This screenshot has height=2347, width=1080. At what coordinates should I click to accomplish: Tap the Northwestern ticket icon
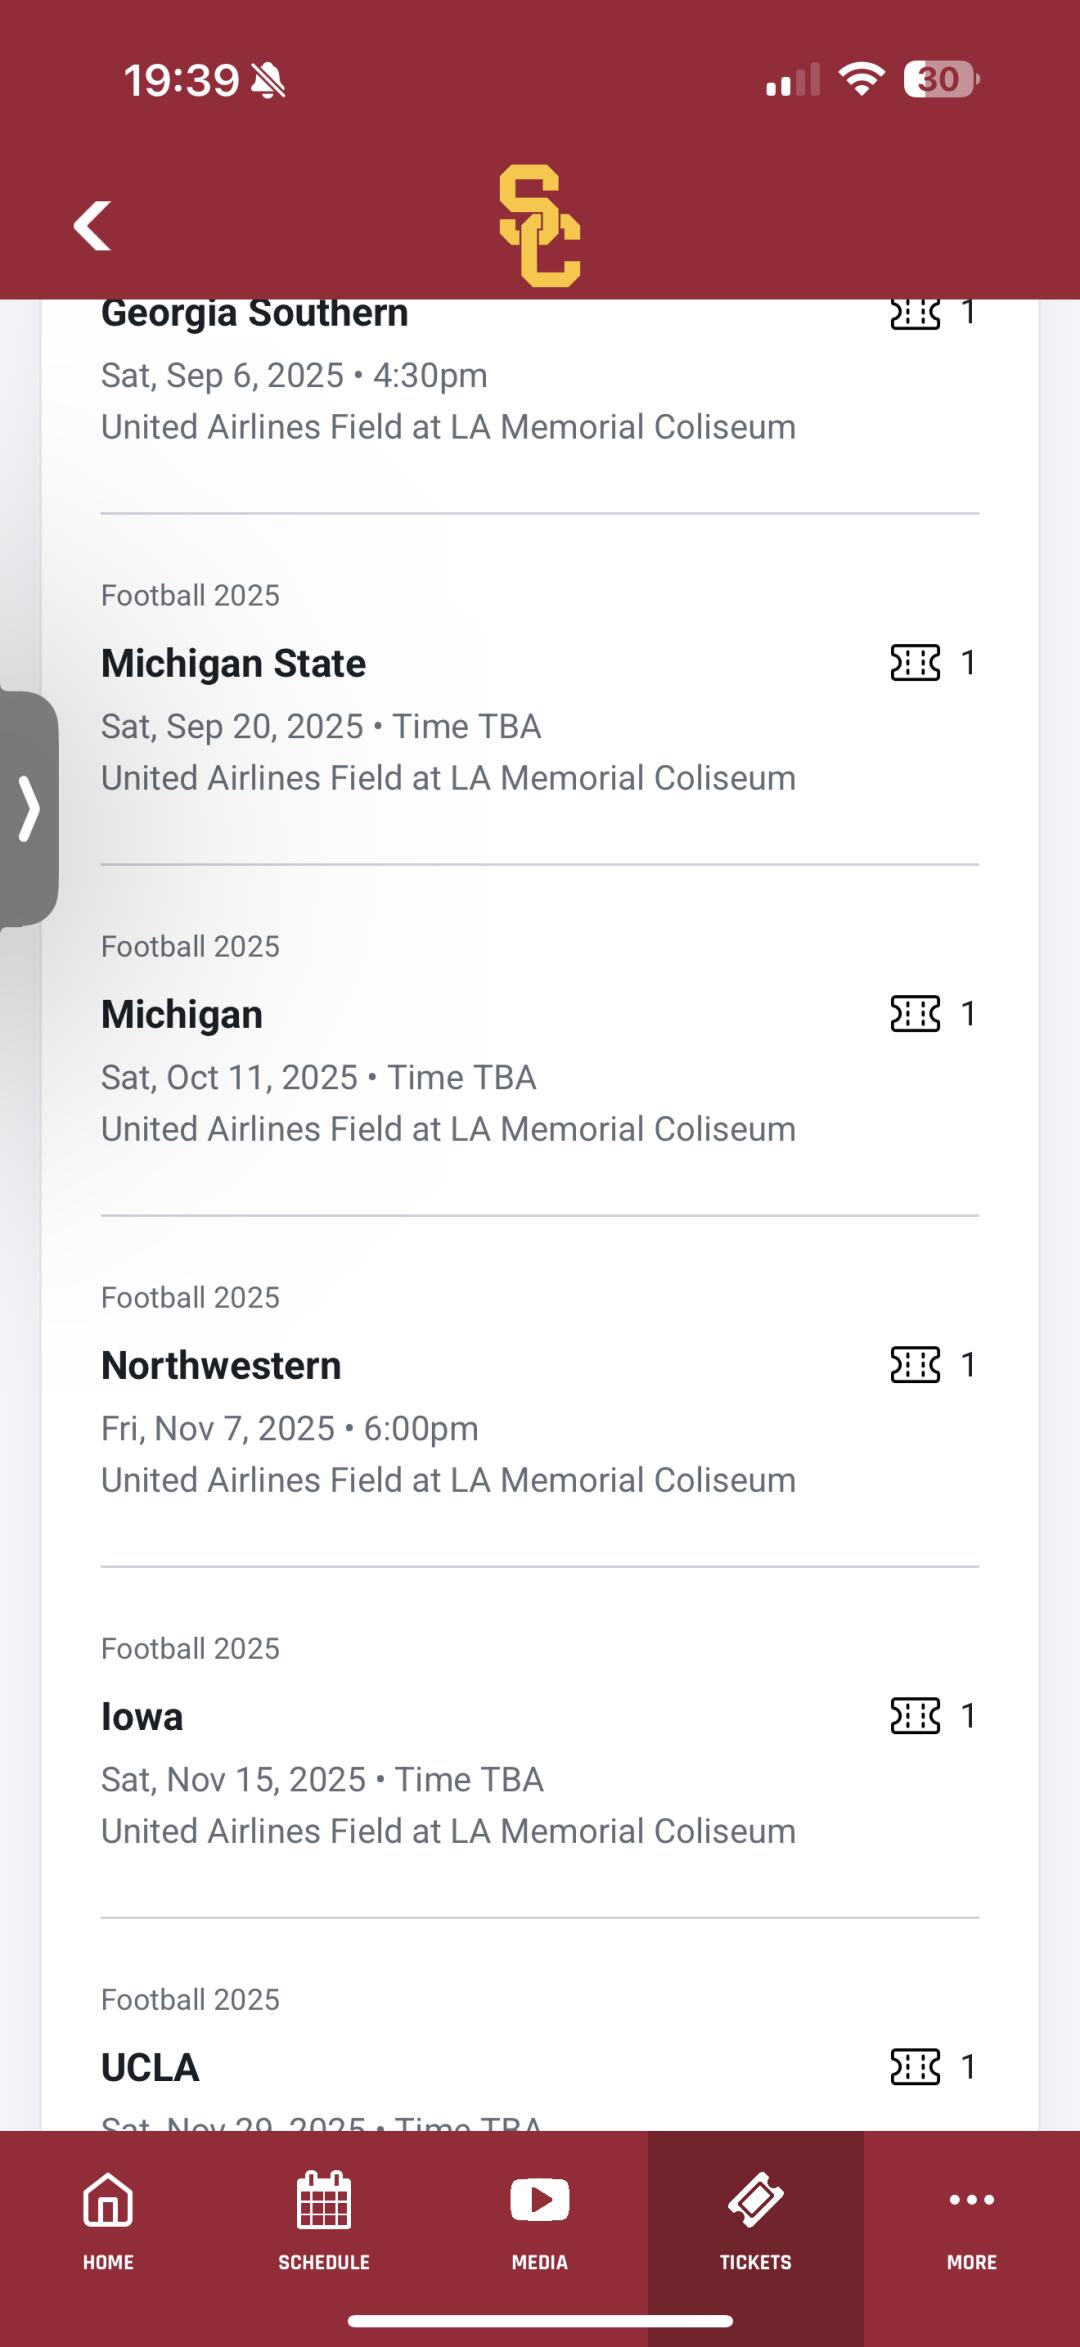915,1364
